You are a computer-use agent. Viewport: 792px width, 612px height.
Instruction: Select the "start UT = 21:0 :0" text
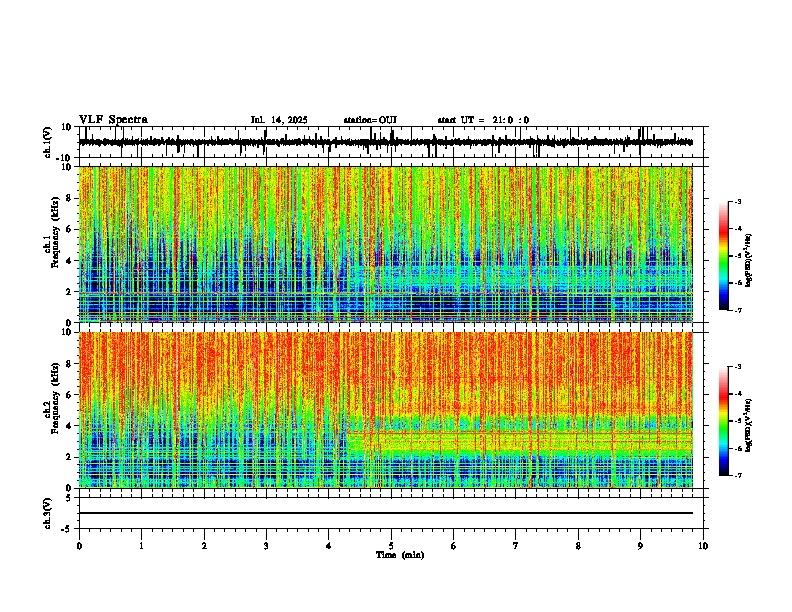[x=483, y=120]
